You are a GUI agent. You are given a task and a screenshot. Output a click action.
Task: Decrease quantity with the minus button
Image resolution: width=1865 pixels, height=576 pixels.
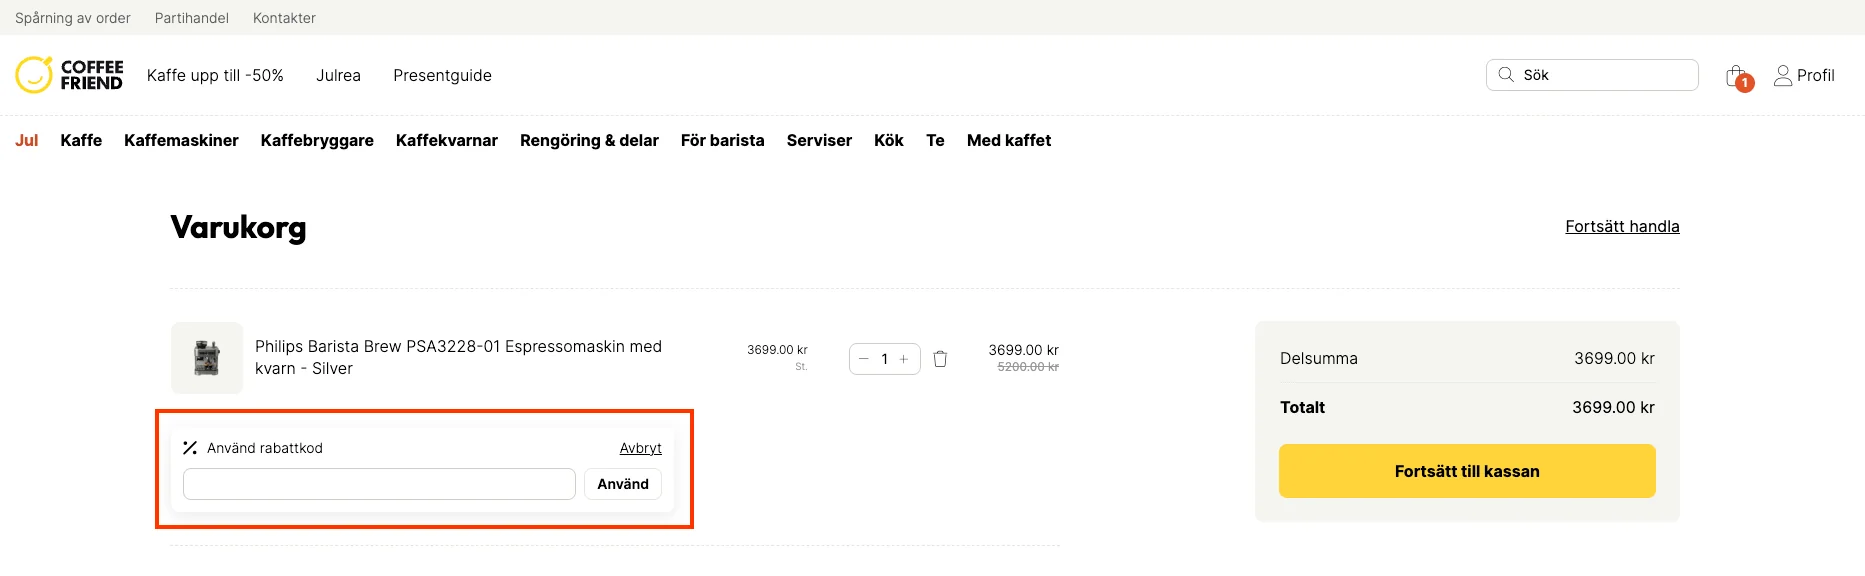(864, 359)
